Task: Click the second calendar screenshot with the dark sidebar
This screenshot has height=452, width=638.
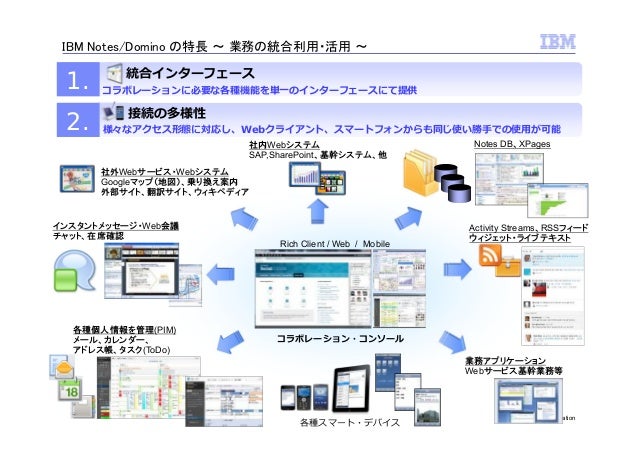Action: pos(224,402)
